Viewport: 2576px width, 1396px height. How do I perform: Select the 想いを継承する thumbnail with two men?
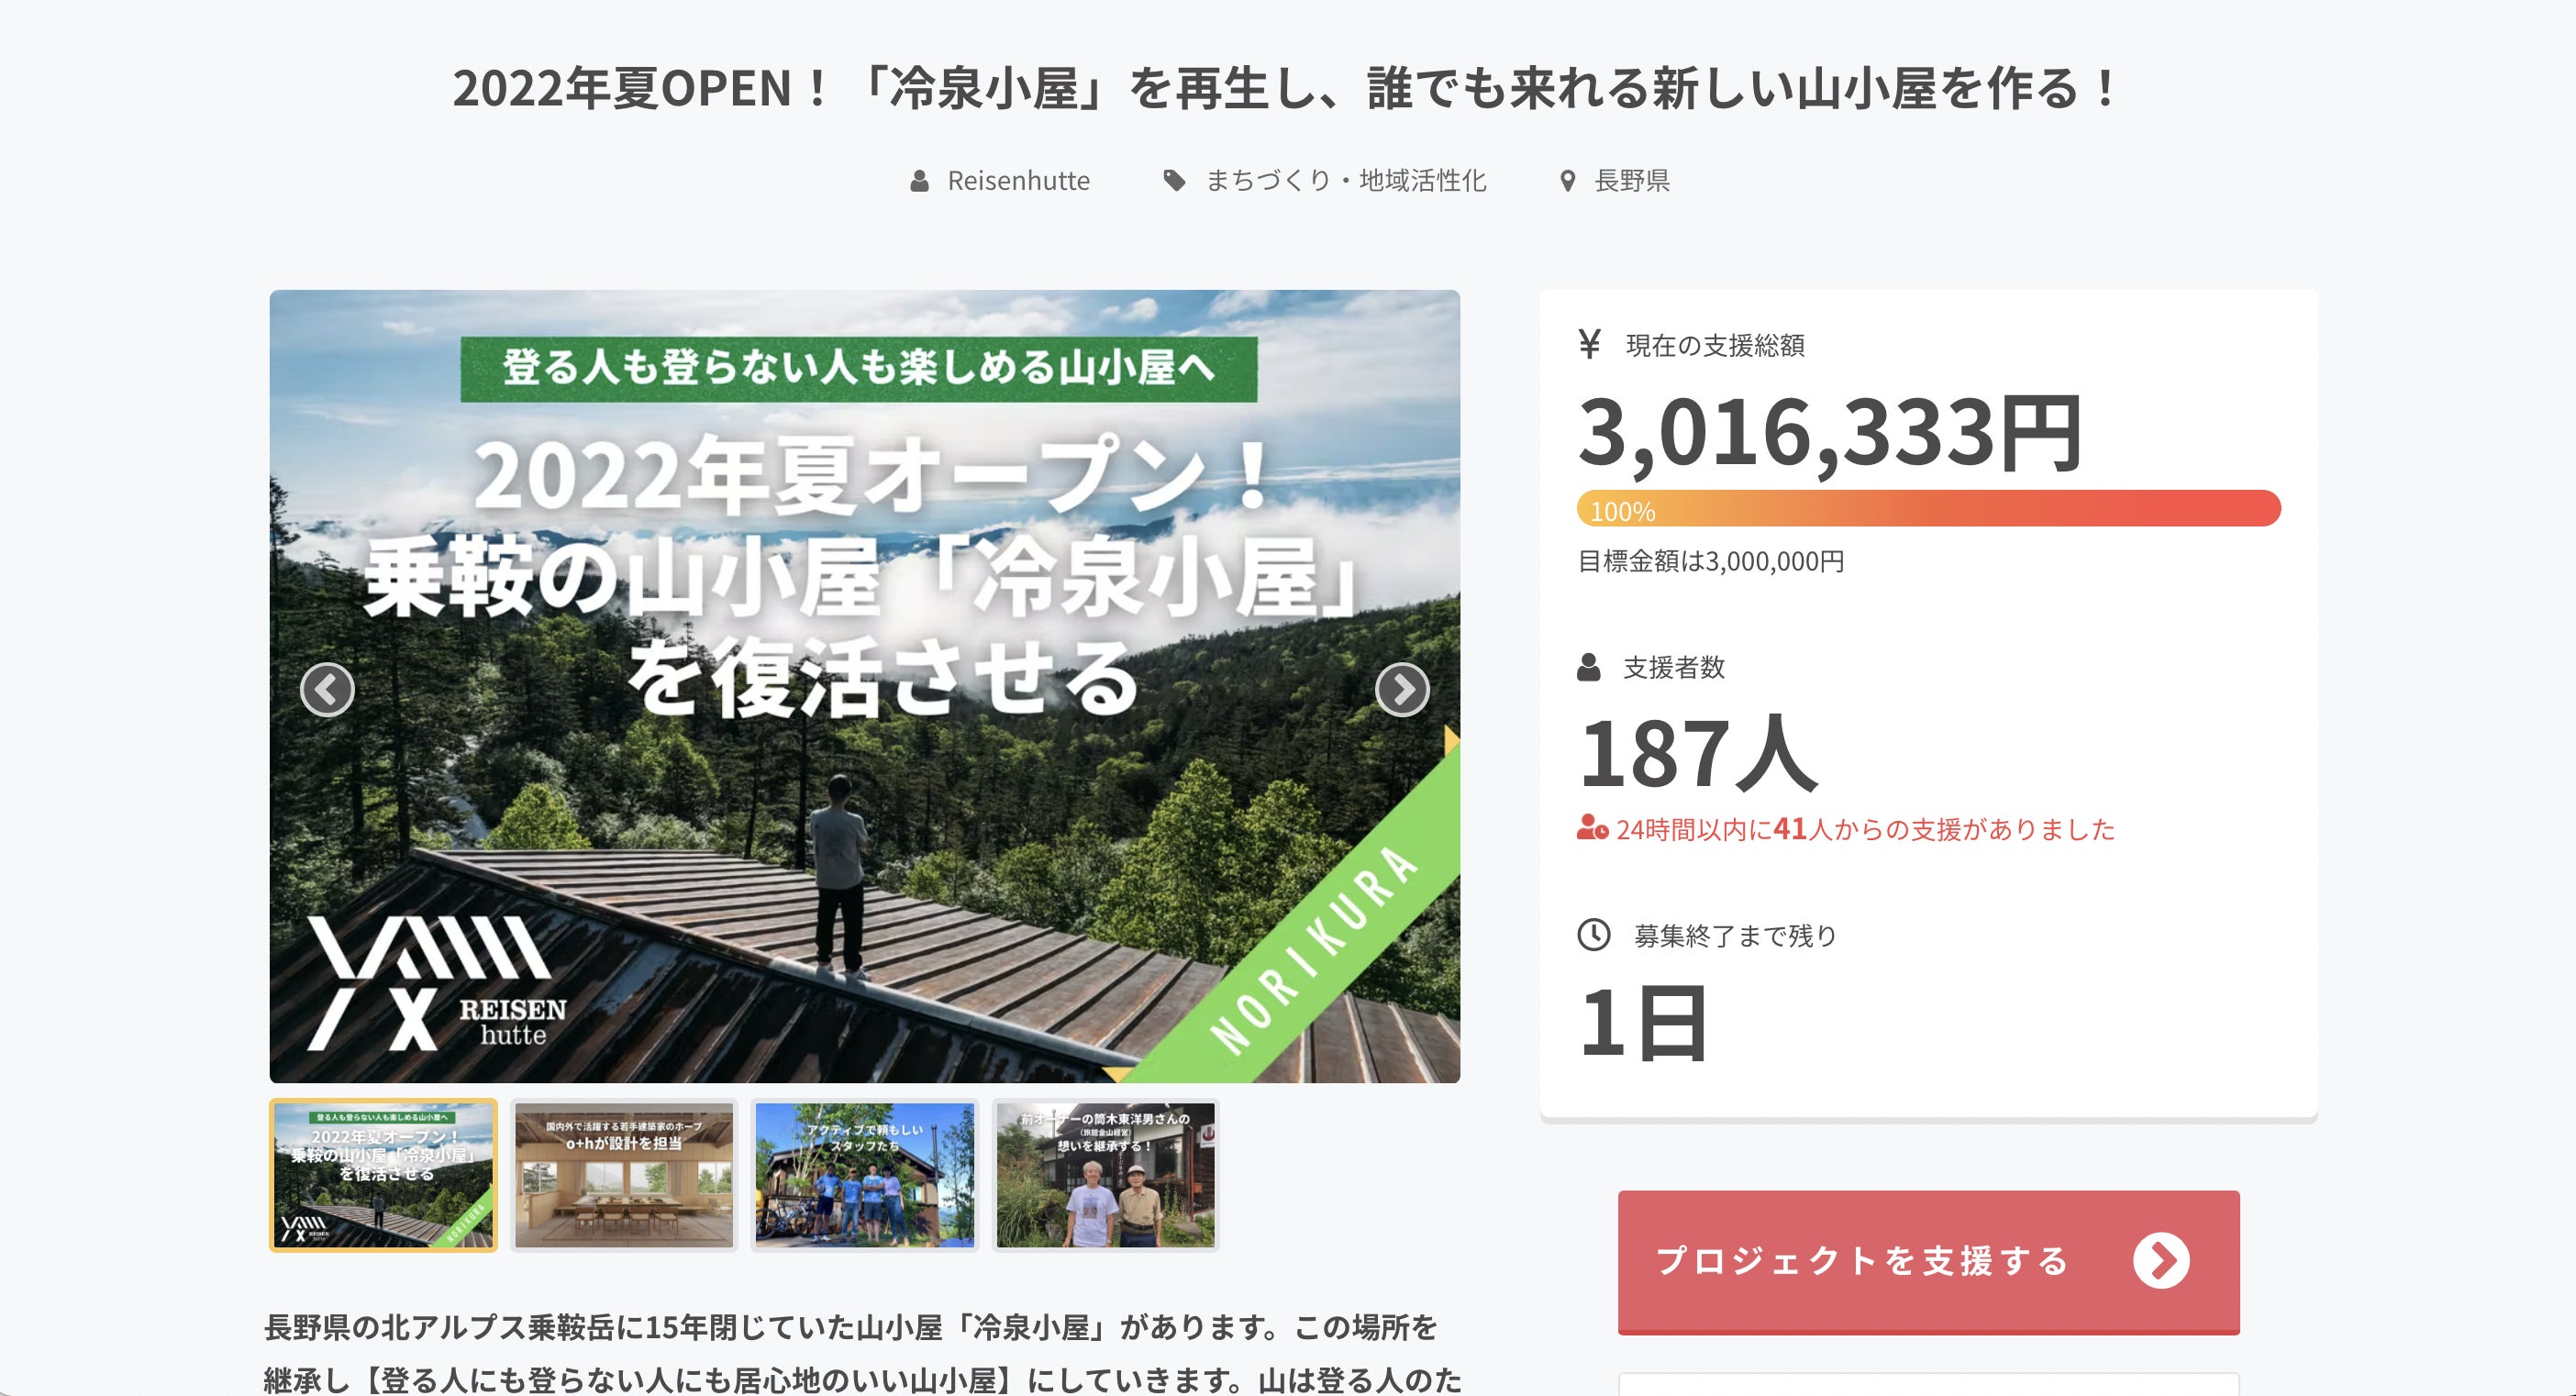(1106, 1175)
